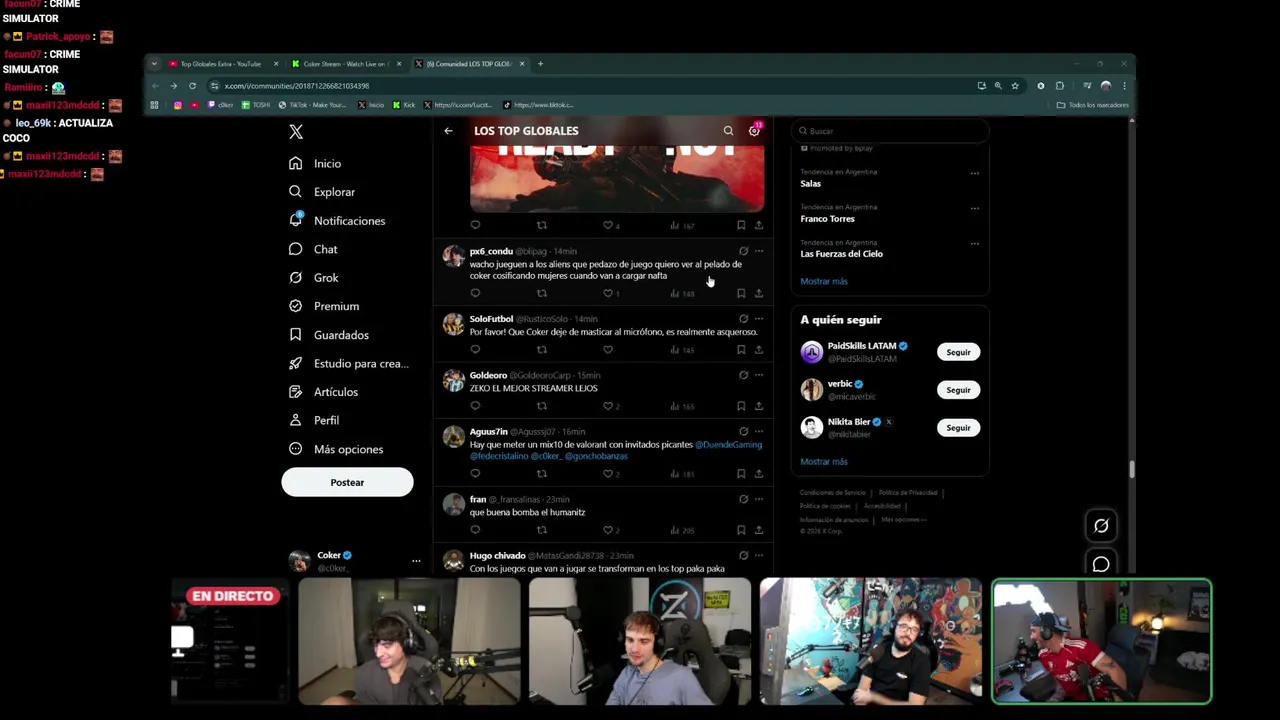Go back with the community header arrow

click(448, 131)
